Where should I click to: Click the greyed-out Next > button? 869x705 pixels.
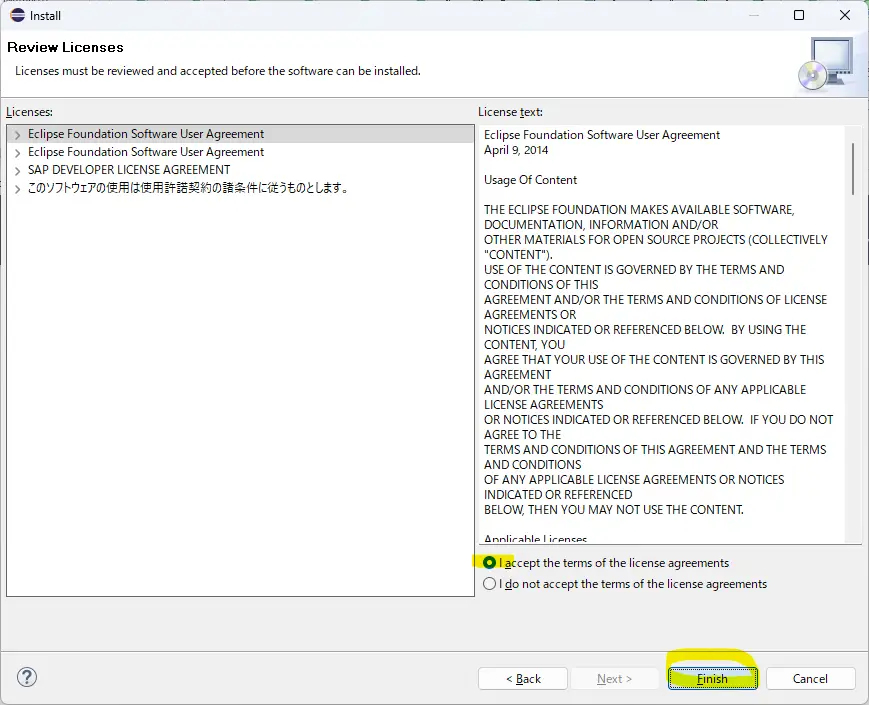pyautogui.click(x=614, y=678)
